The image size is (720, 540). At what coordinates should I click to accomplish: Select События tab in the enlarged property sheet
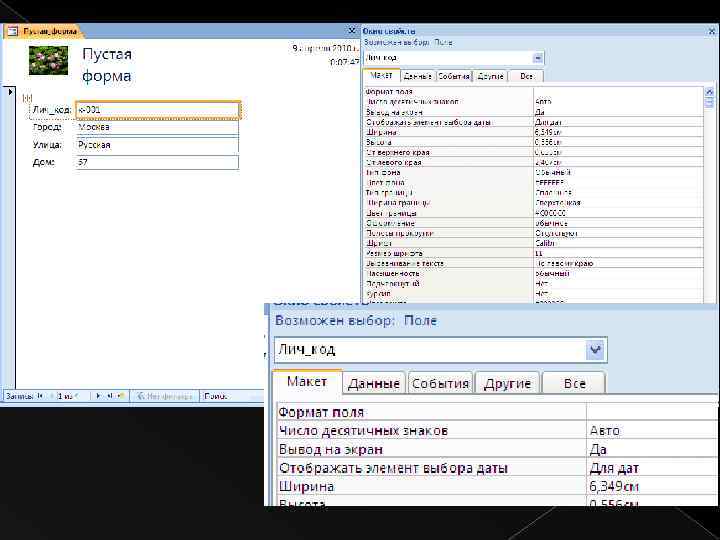[x=440, y=383]
